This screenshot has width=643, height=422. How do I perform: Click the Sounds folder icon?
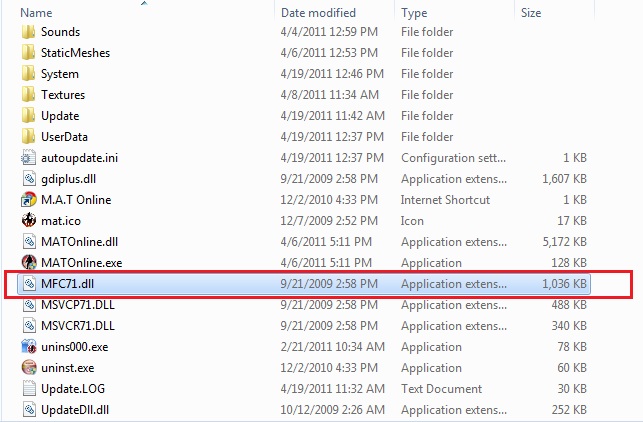[x=28, y=32]
